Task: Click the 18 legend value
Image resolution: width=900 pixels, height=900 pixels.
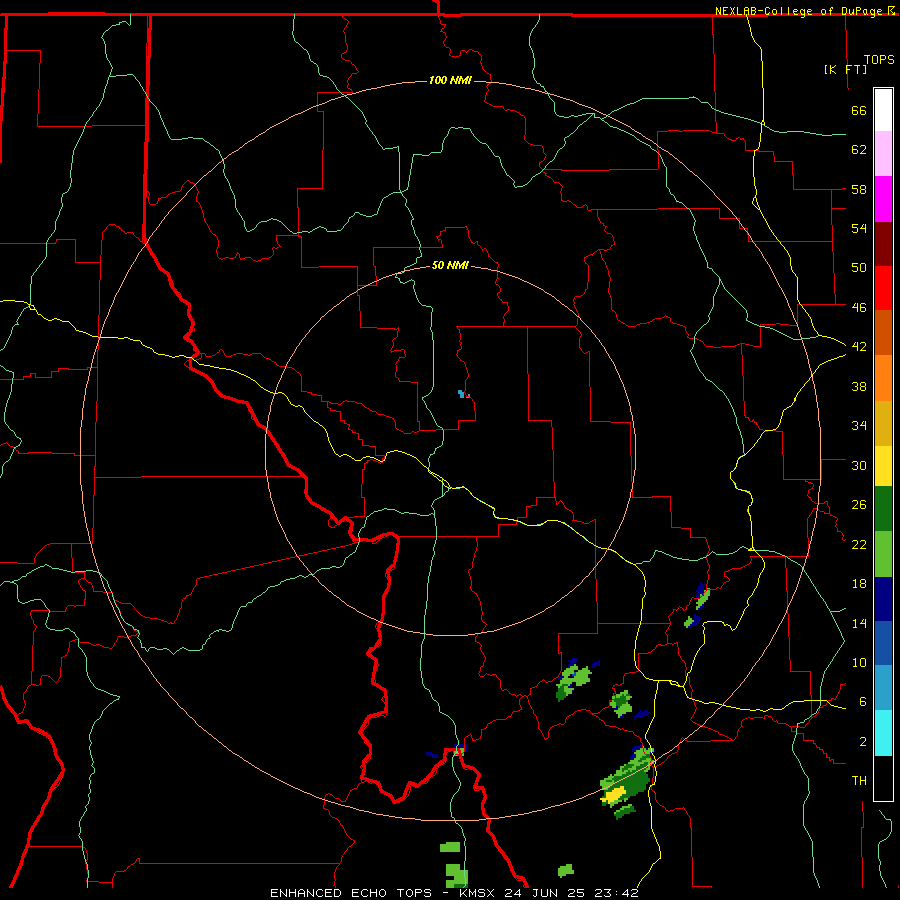Action: tap(859, 584)
